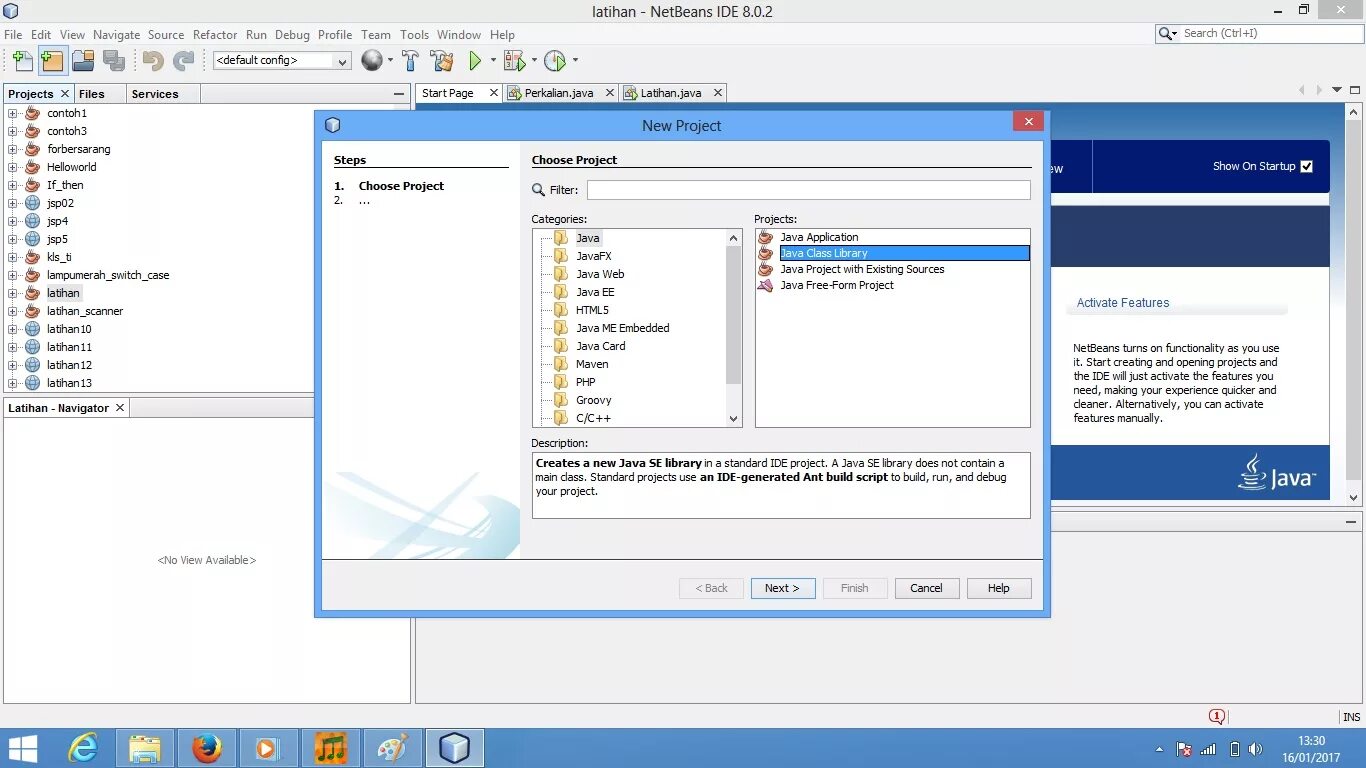Click the Profile Project clock icon
The width and height of the screenshot is (1366, 768).
[x=555, y=61]
